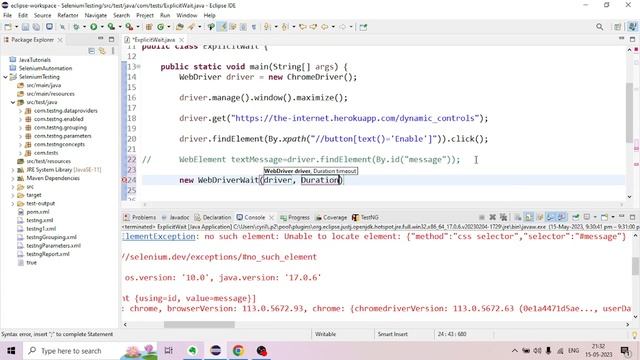
Task: Click the Previous Annotation icon
Action: tap(285, 27)
